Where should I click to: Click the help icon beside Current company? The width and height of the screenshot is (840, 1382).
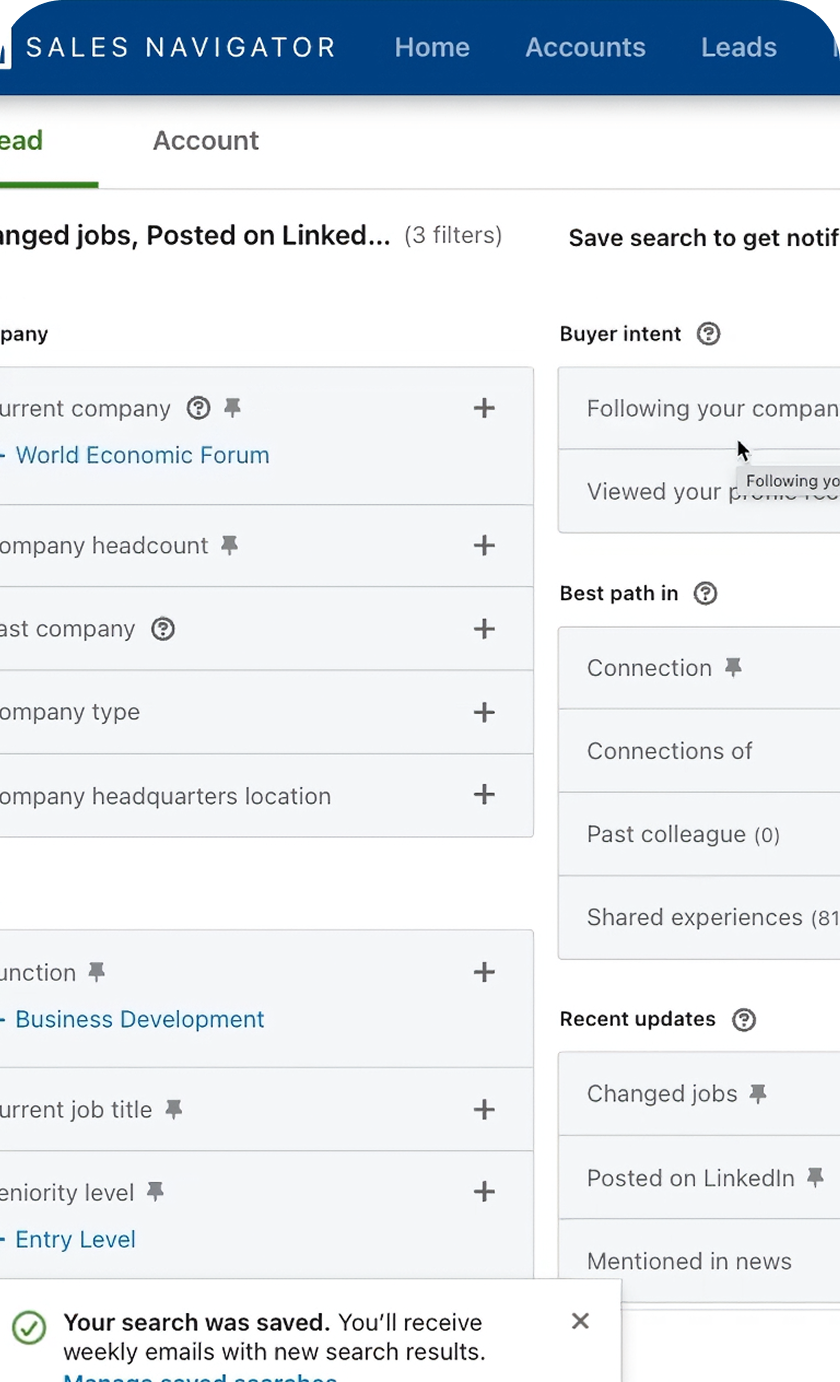tap(199, 408)
